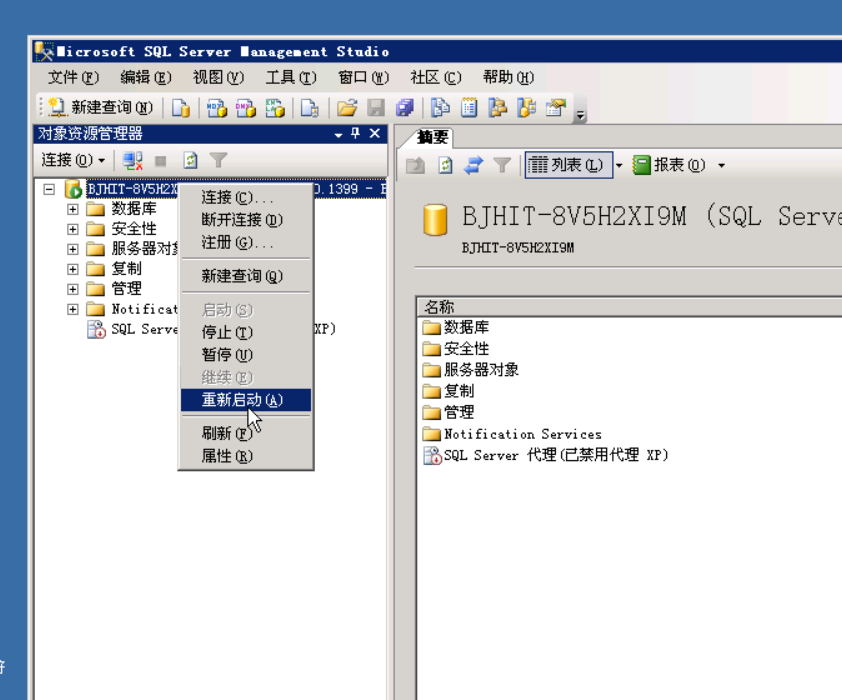Click the Save (floppy disk) toolbar icon
Viewport: 842px width, 700px height.
point(376,108)
